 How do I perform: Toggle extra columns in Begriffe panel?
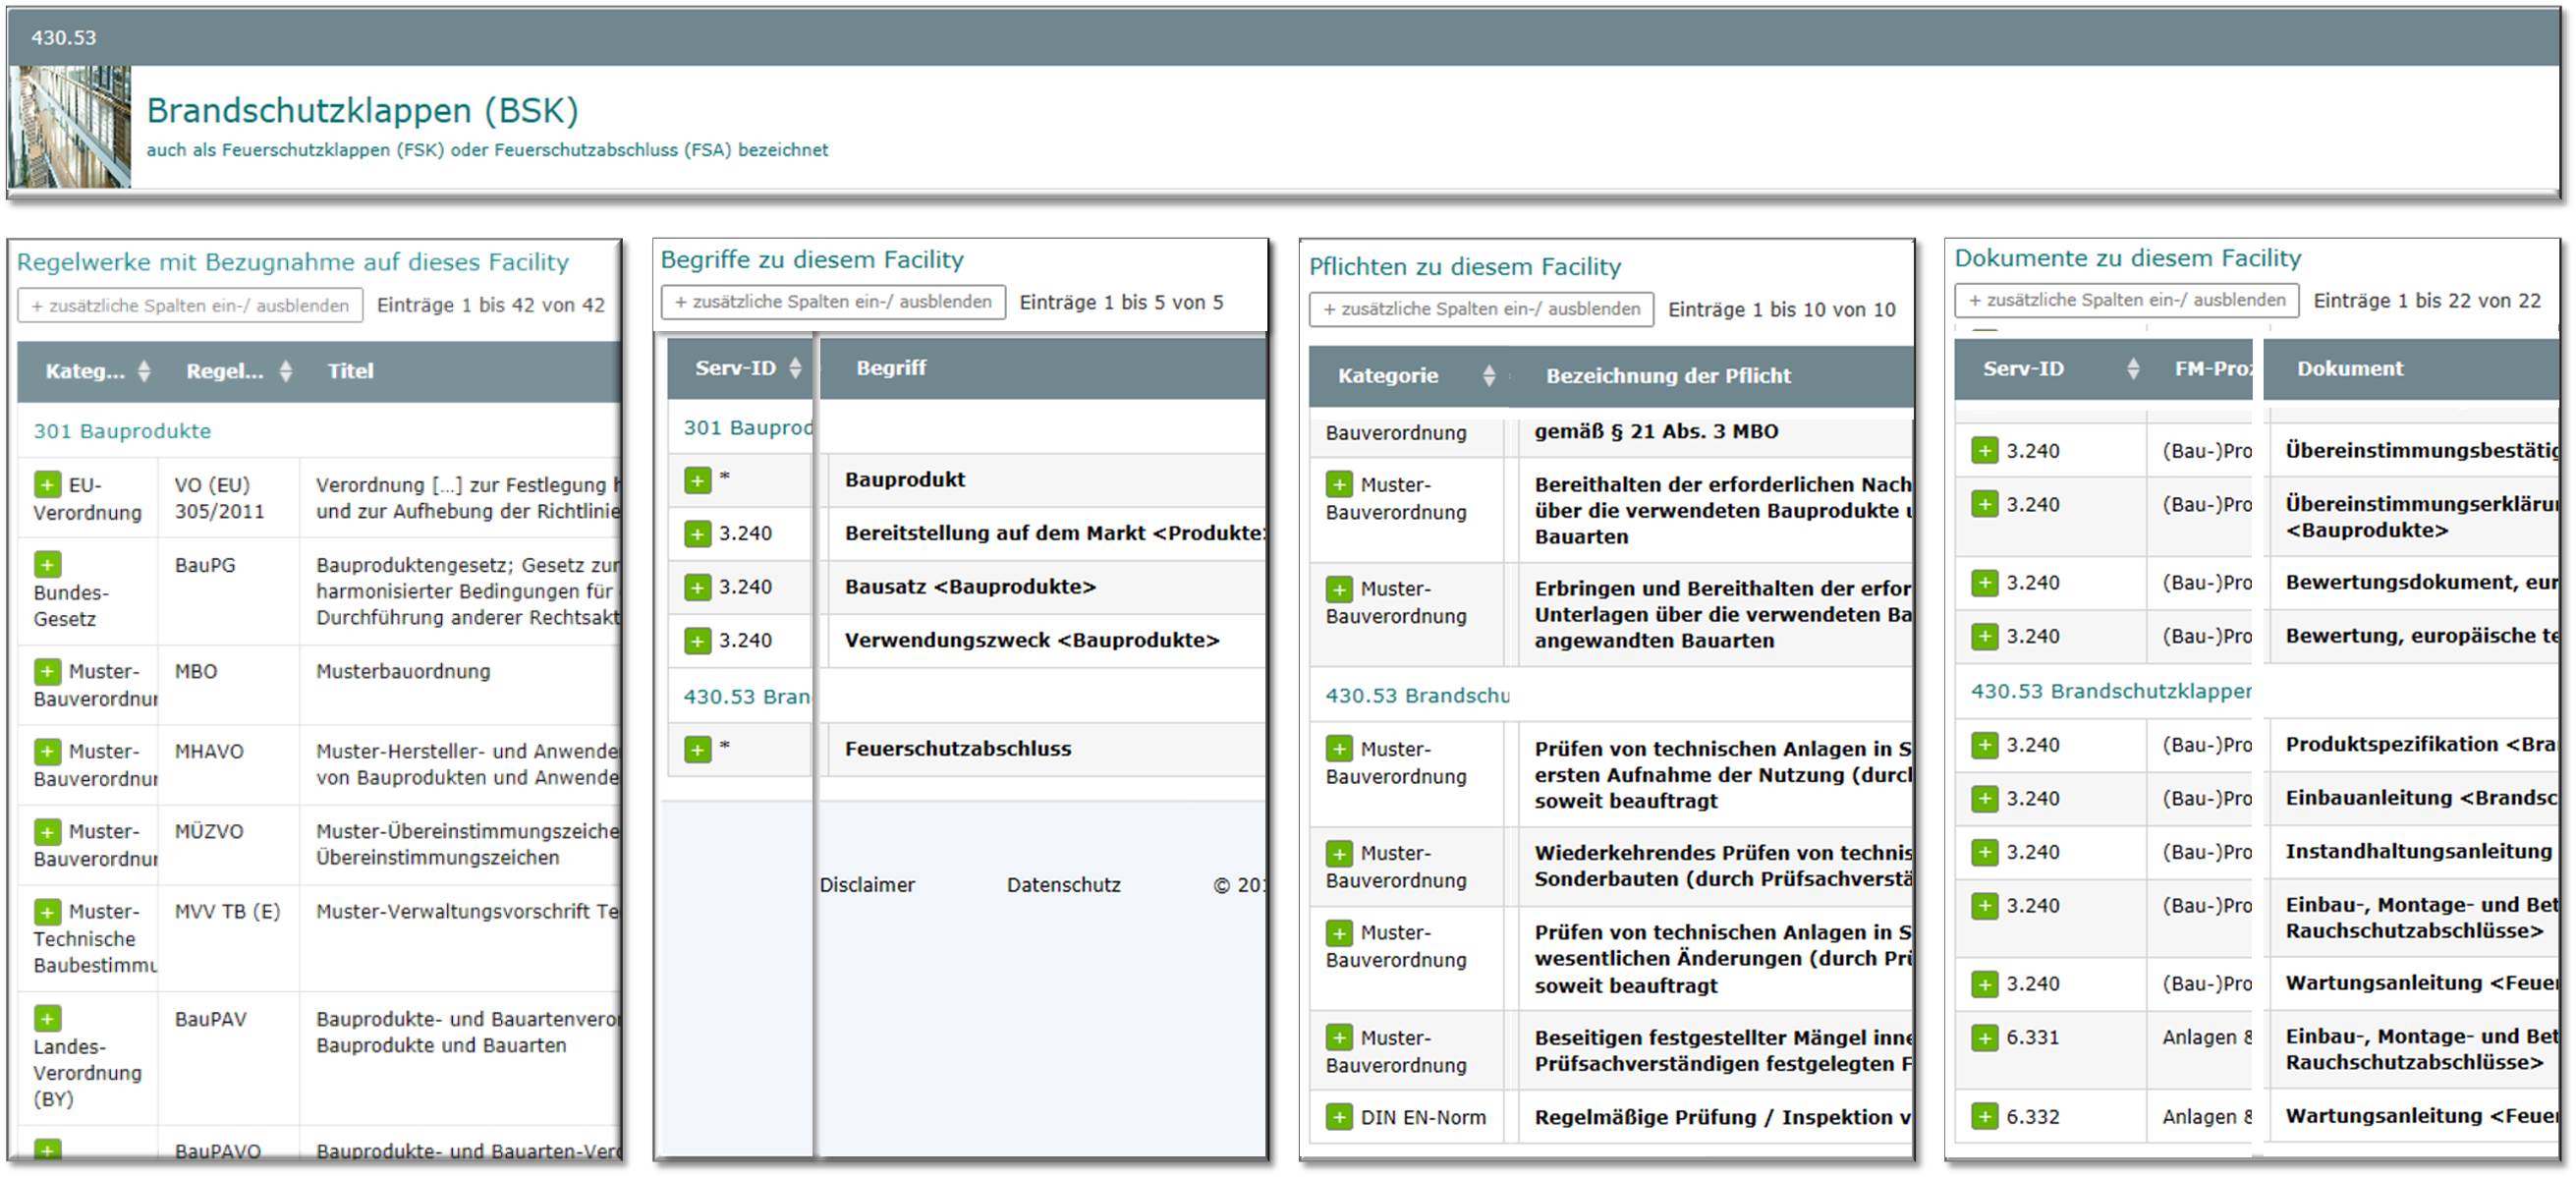pos(833,302)
